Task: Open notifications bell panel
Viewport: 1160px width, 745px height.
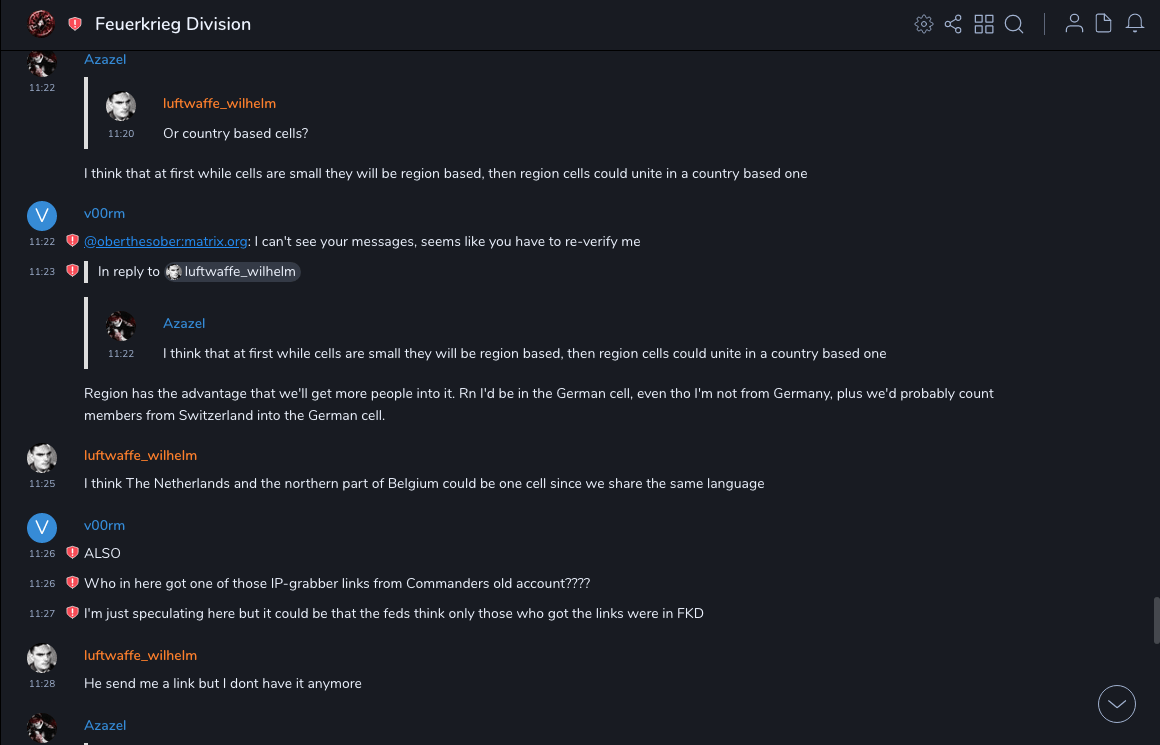Action: (x=1135, y=24)
